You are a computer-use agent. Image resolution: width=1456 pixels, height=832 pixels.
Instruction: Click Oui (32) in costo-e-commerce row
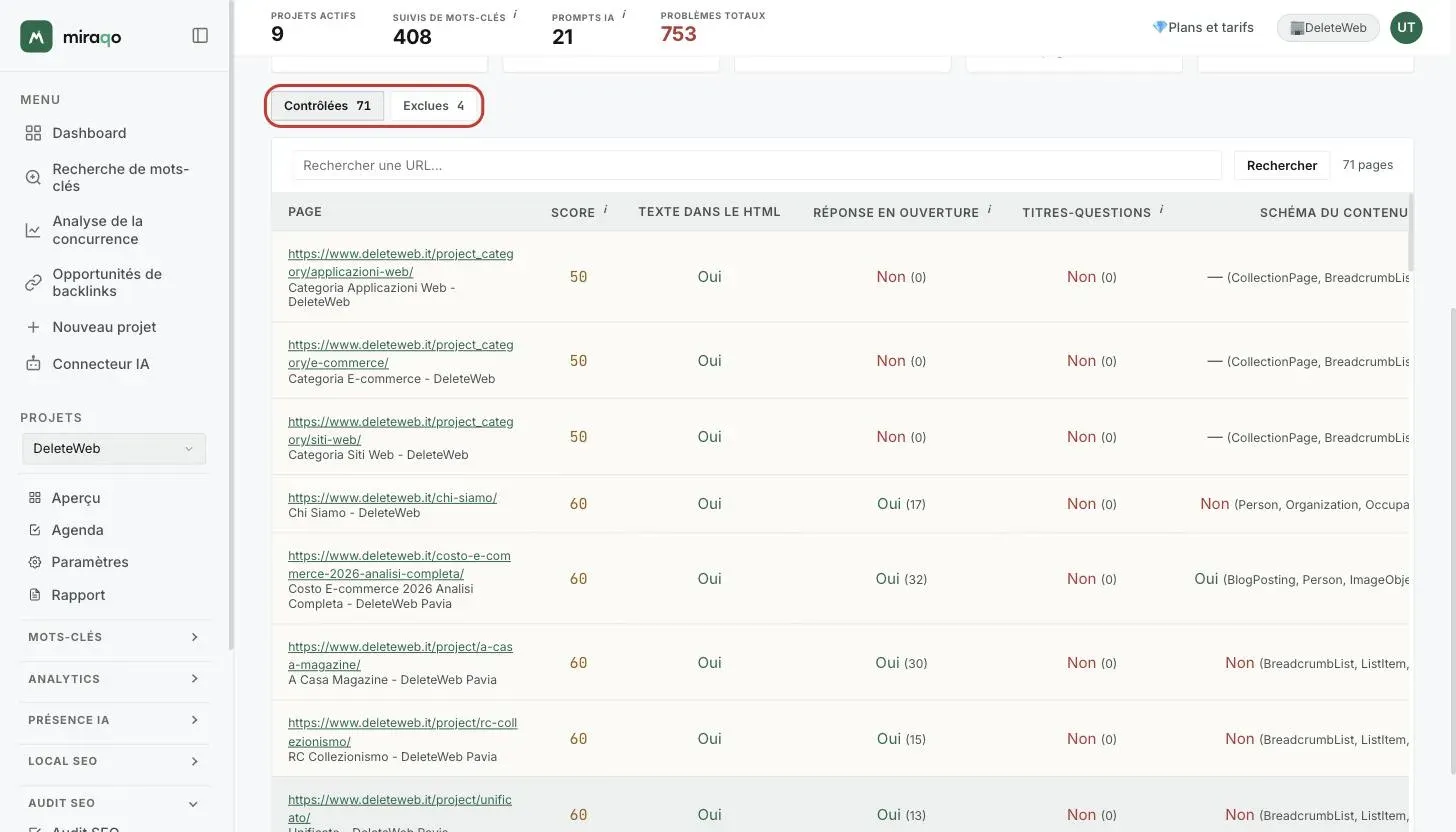click(x=901, y=579)
